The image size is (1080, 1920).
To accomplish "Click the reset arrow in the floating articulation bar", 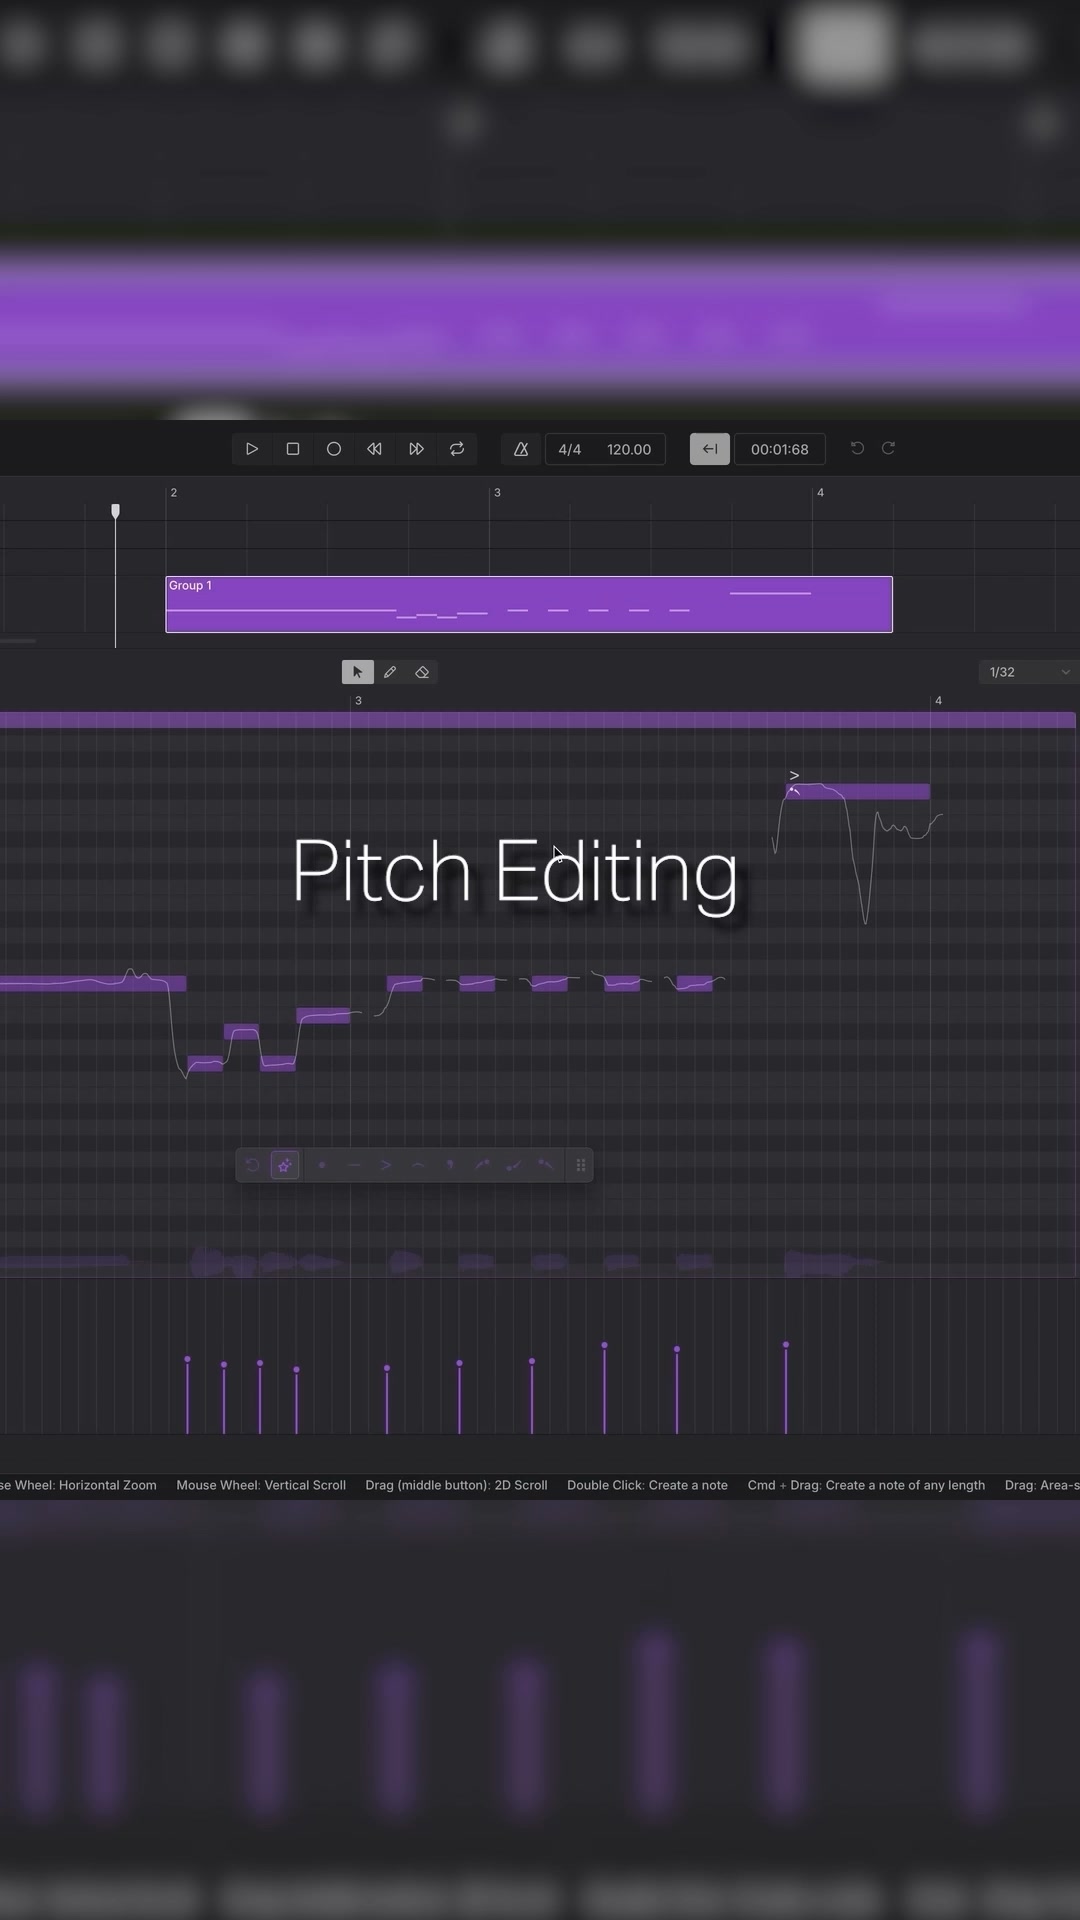I will [252, 1165].
